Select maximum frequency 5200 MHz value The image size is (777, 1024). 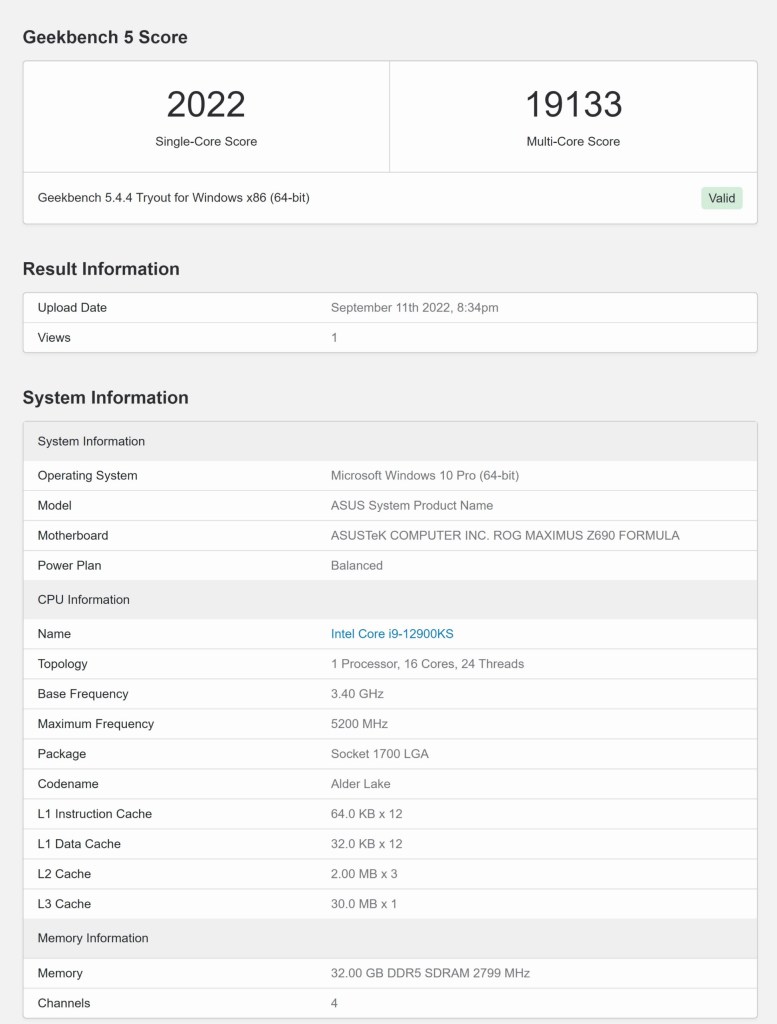[x=359, y=724]
